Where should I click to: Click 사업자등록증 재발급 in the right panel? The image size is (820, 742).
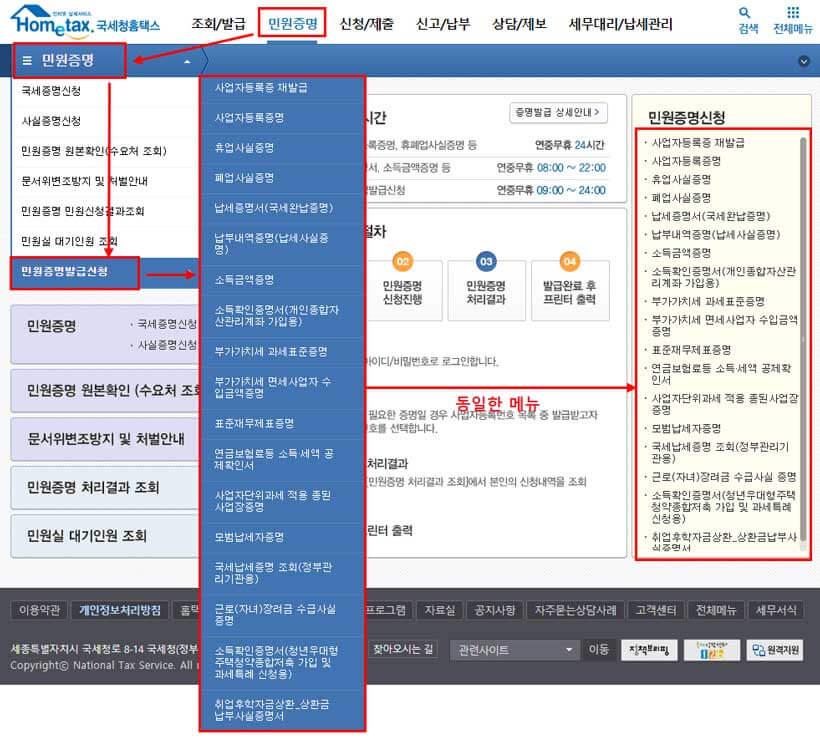[698, 143]
